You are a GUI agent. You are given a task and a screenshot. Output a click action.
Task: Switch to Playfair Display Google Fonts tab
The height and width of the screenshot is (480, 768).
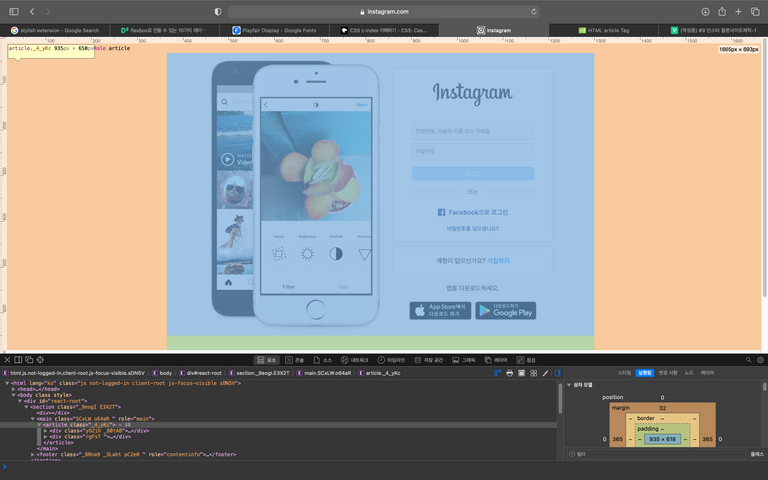coord(274,30)
